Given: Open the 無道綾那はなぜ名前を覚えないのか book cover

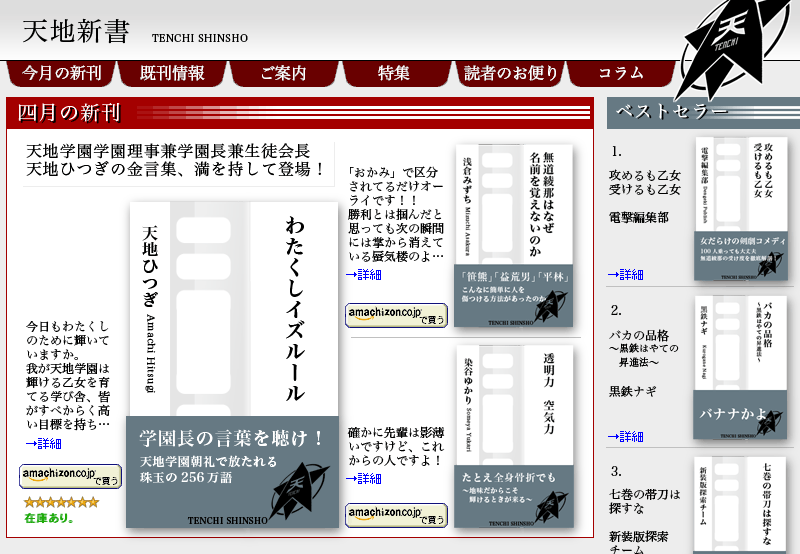Looking at the screenshot, I should (x=514, y=235).
